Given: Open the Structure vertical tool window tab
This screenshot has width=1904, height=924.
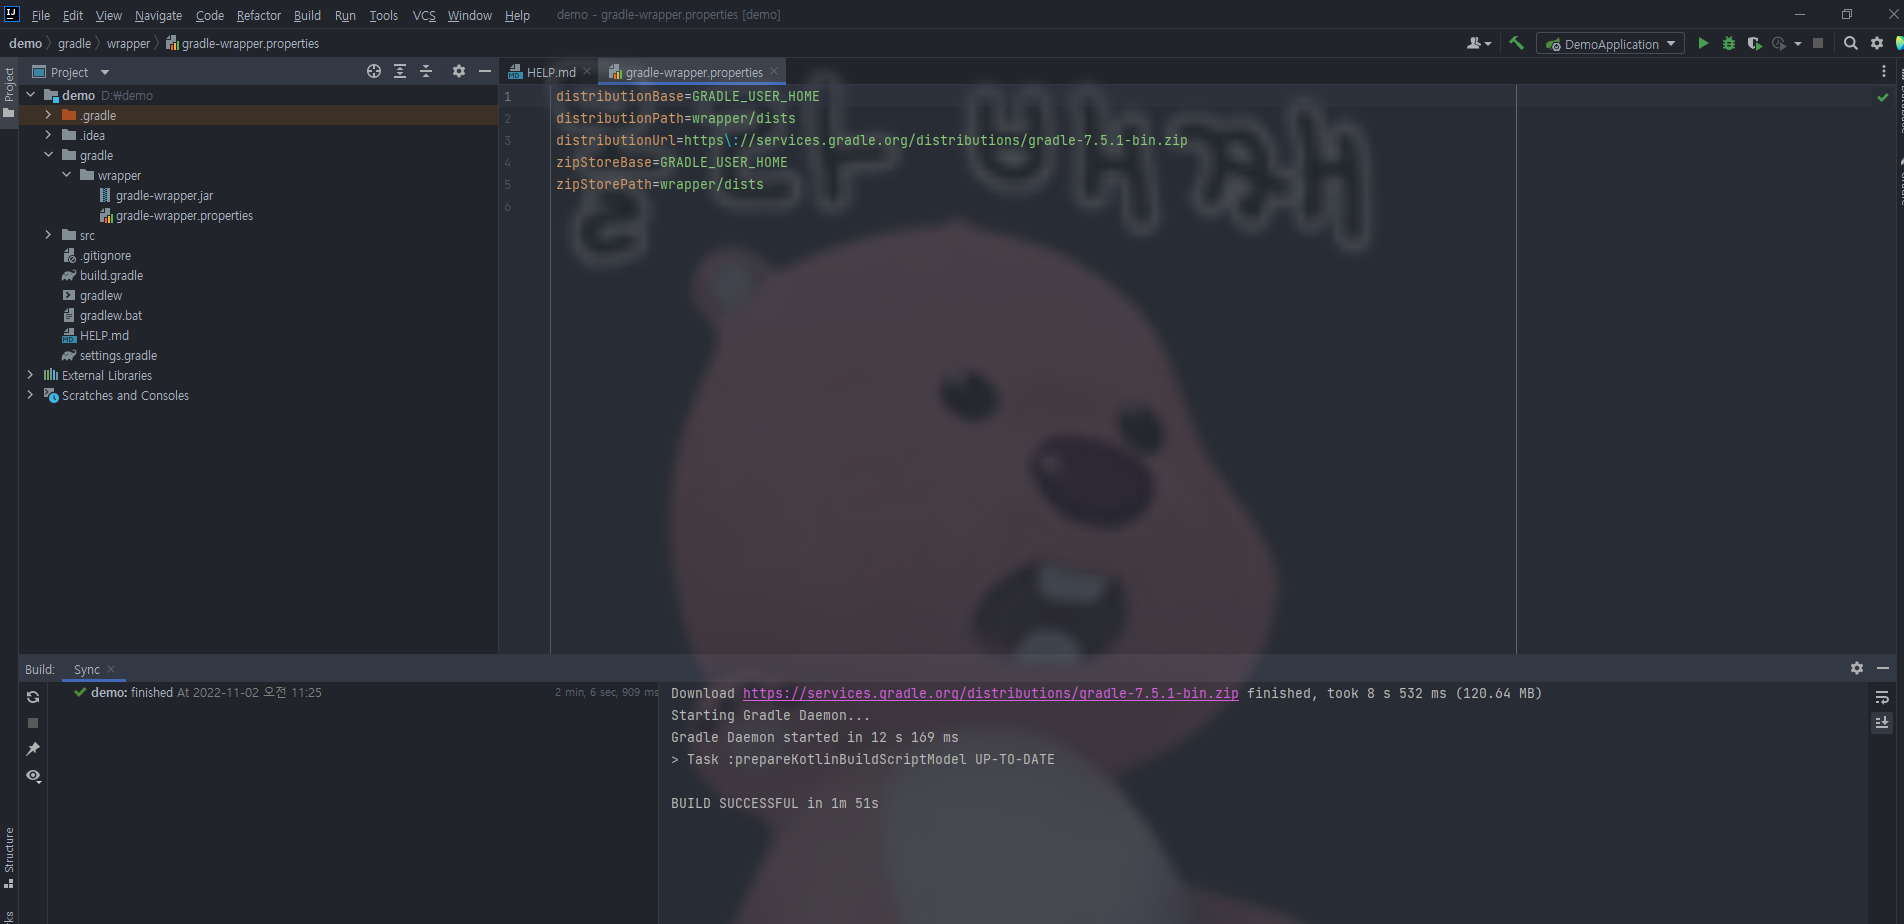Looking at the screenshot, I should tap(9, 858).
